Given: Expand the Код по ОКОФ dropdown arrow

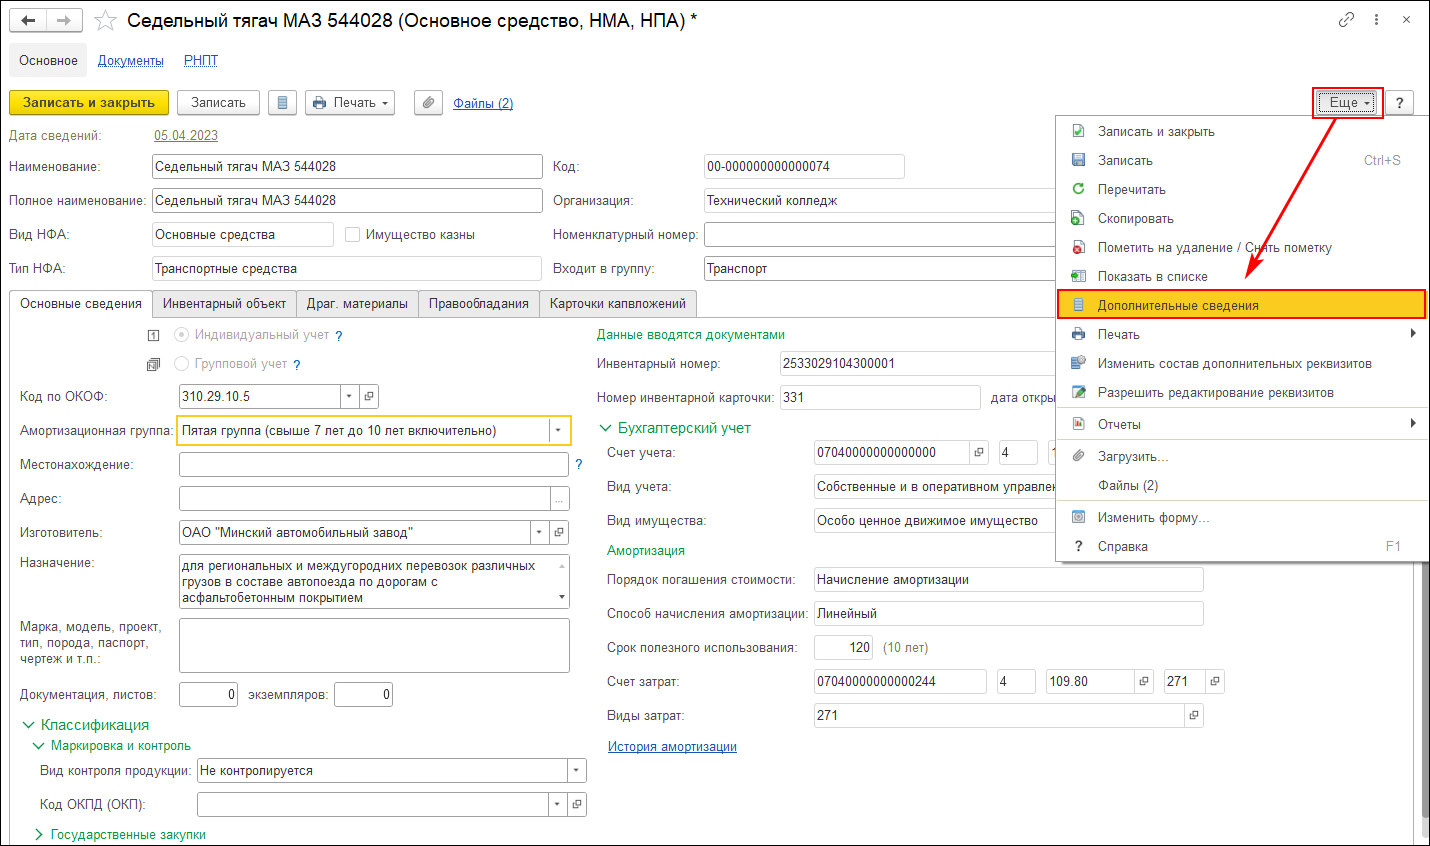Looking at the screenshot, I should click(x=349, y=396).
